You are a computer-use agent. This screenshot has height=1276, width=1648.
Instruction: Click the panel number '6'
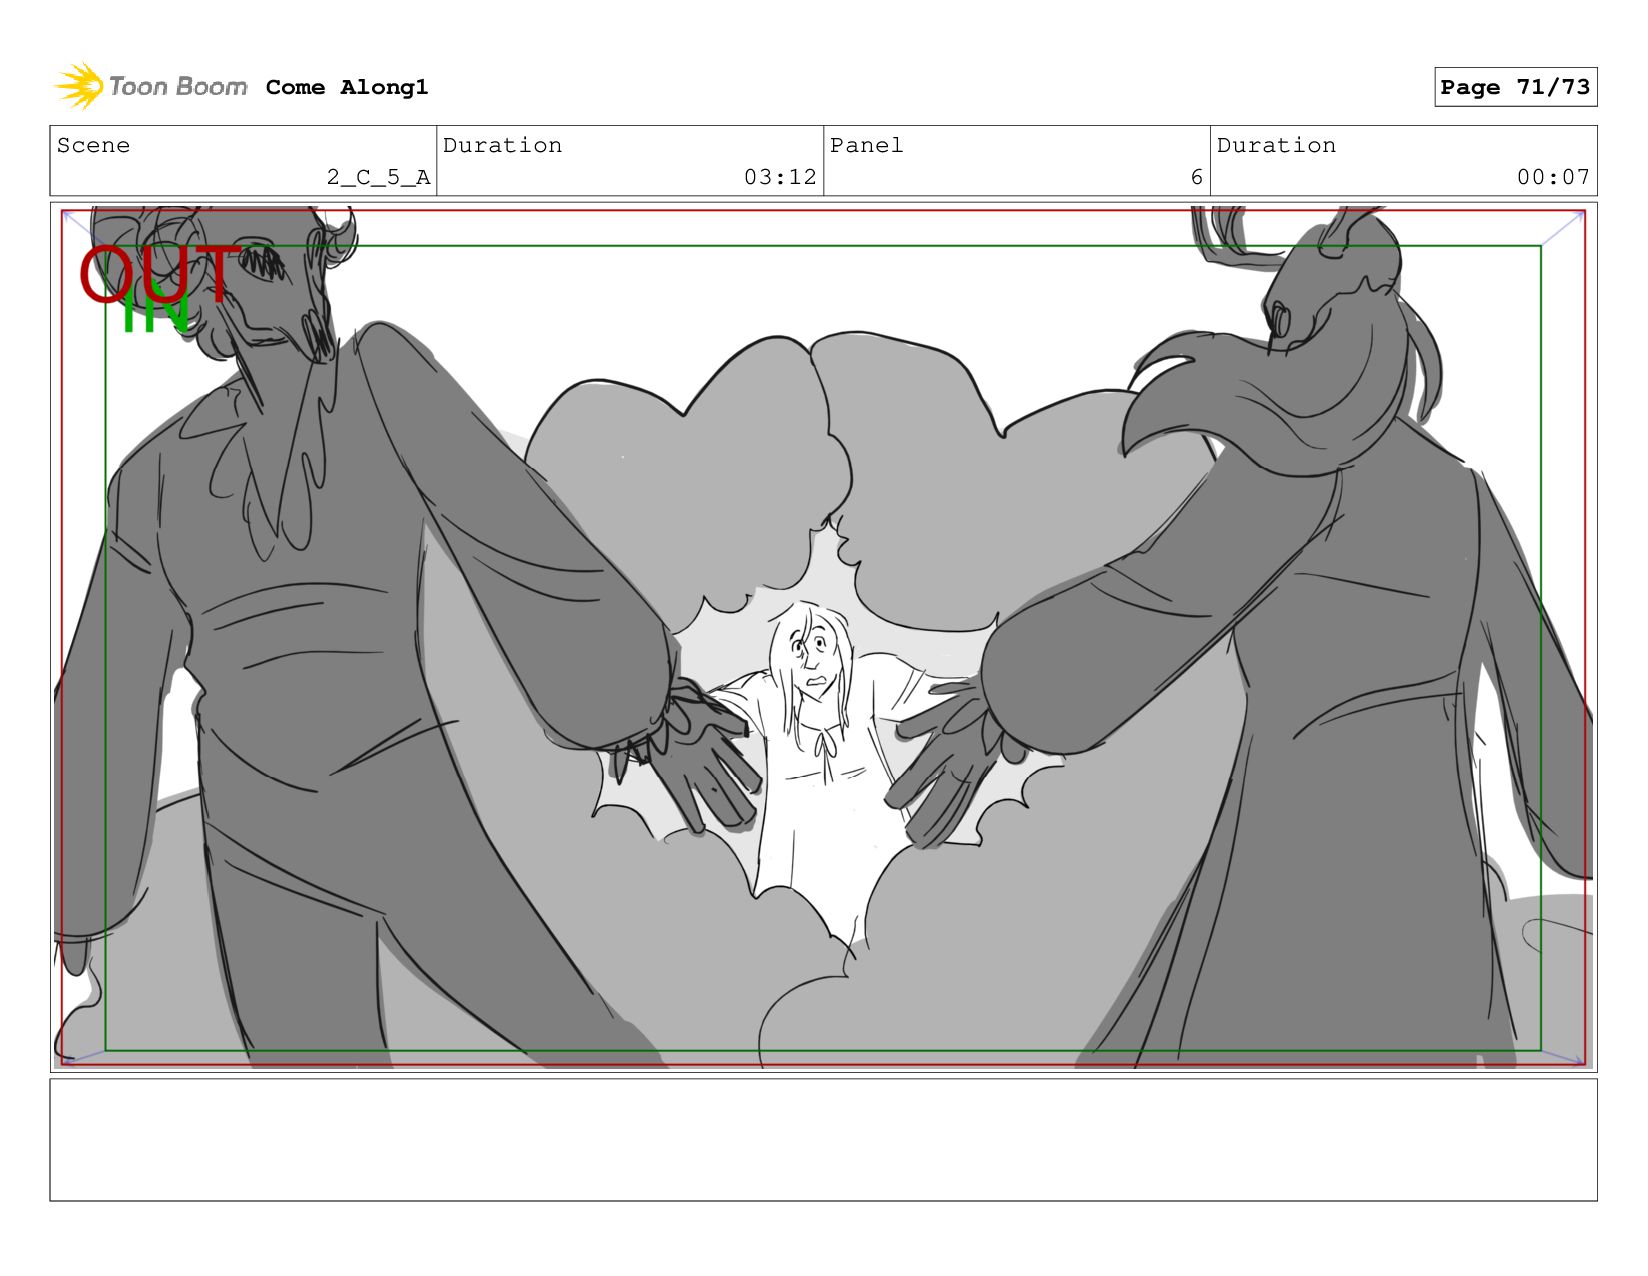[x=1196, y=177]
